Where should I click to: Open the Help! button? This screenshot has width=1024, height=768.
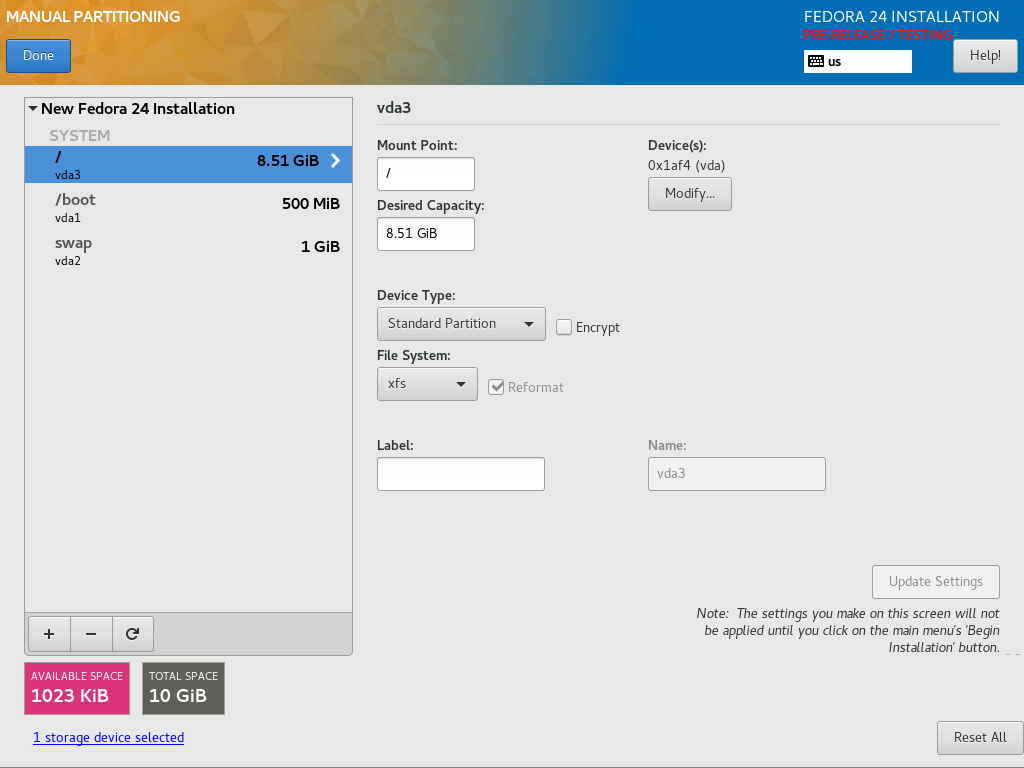(985, 56)
